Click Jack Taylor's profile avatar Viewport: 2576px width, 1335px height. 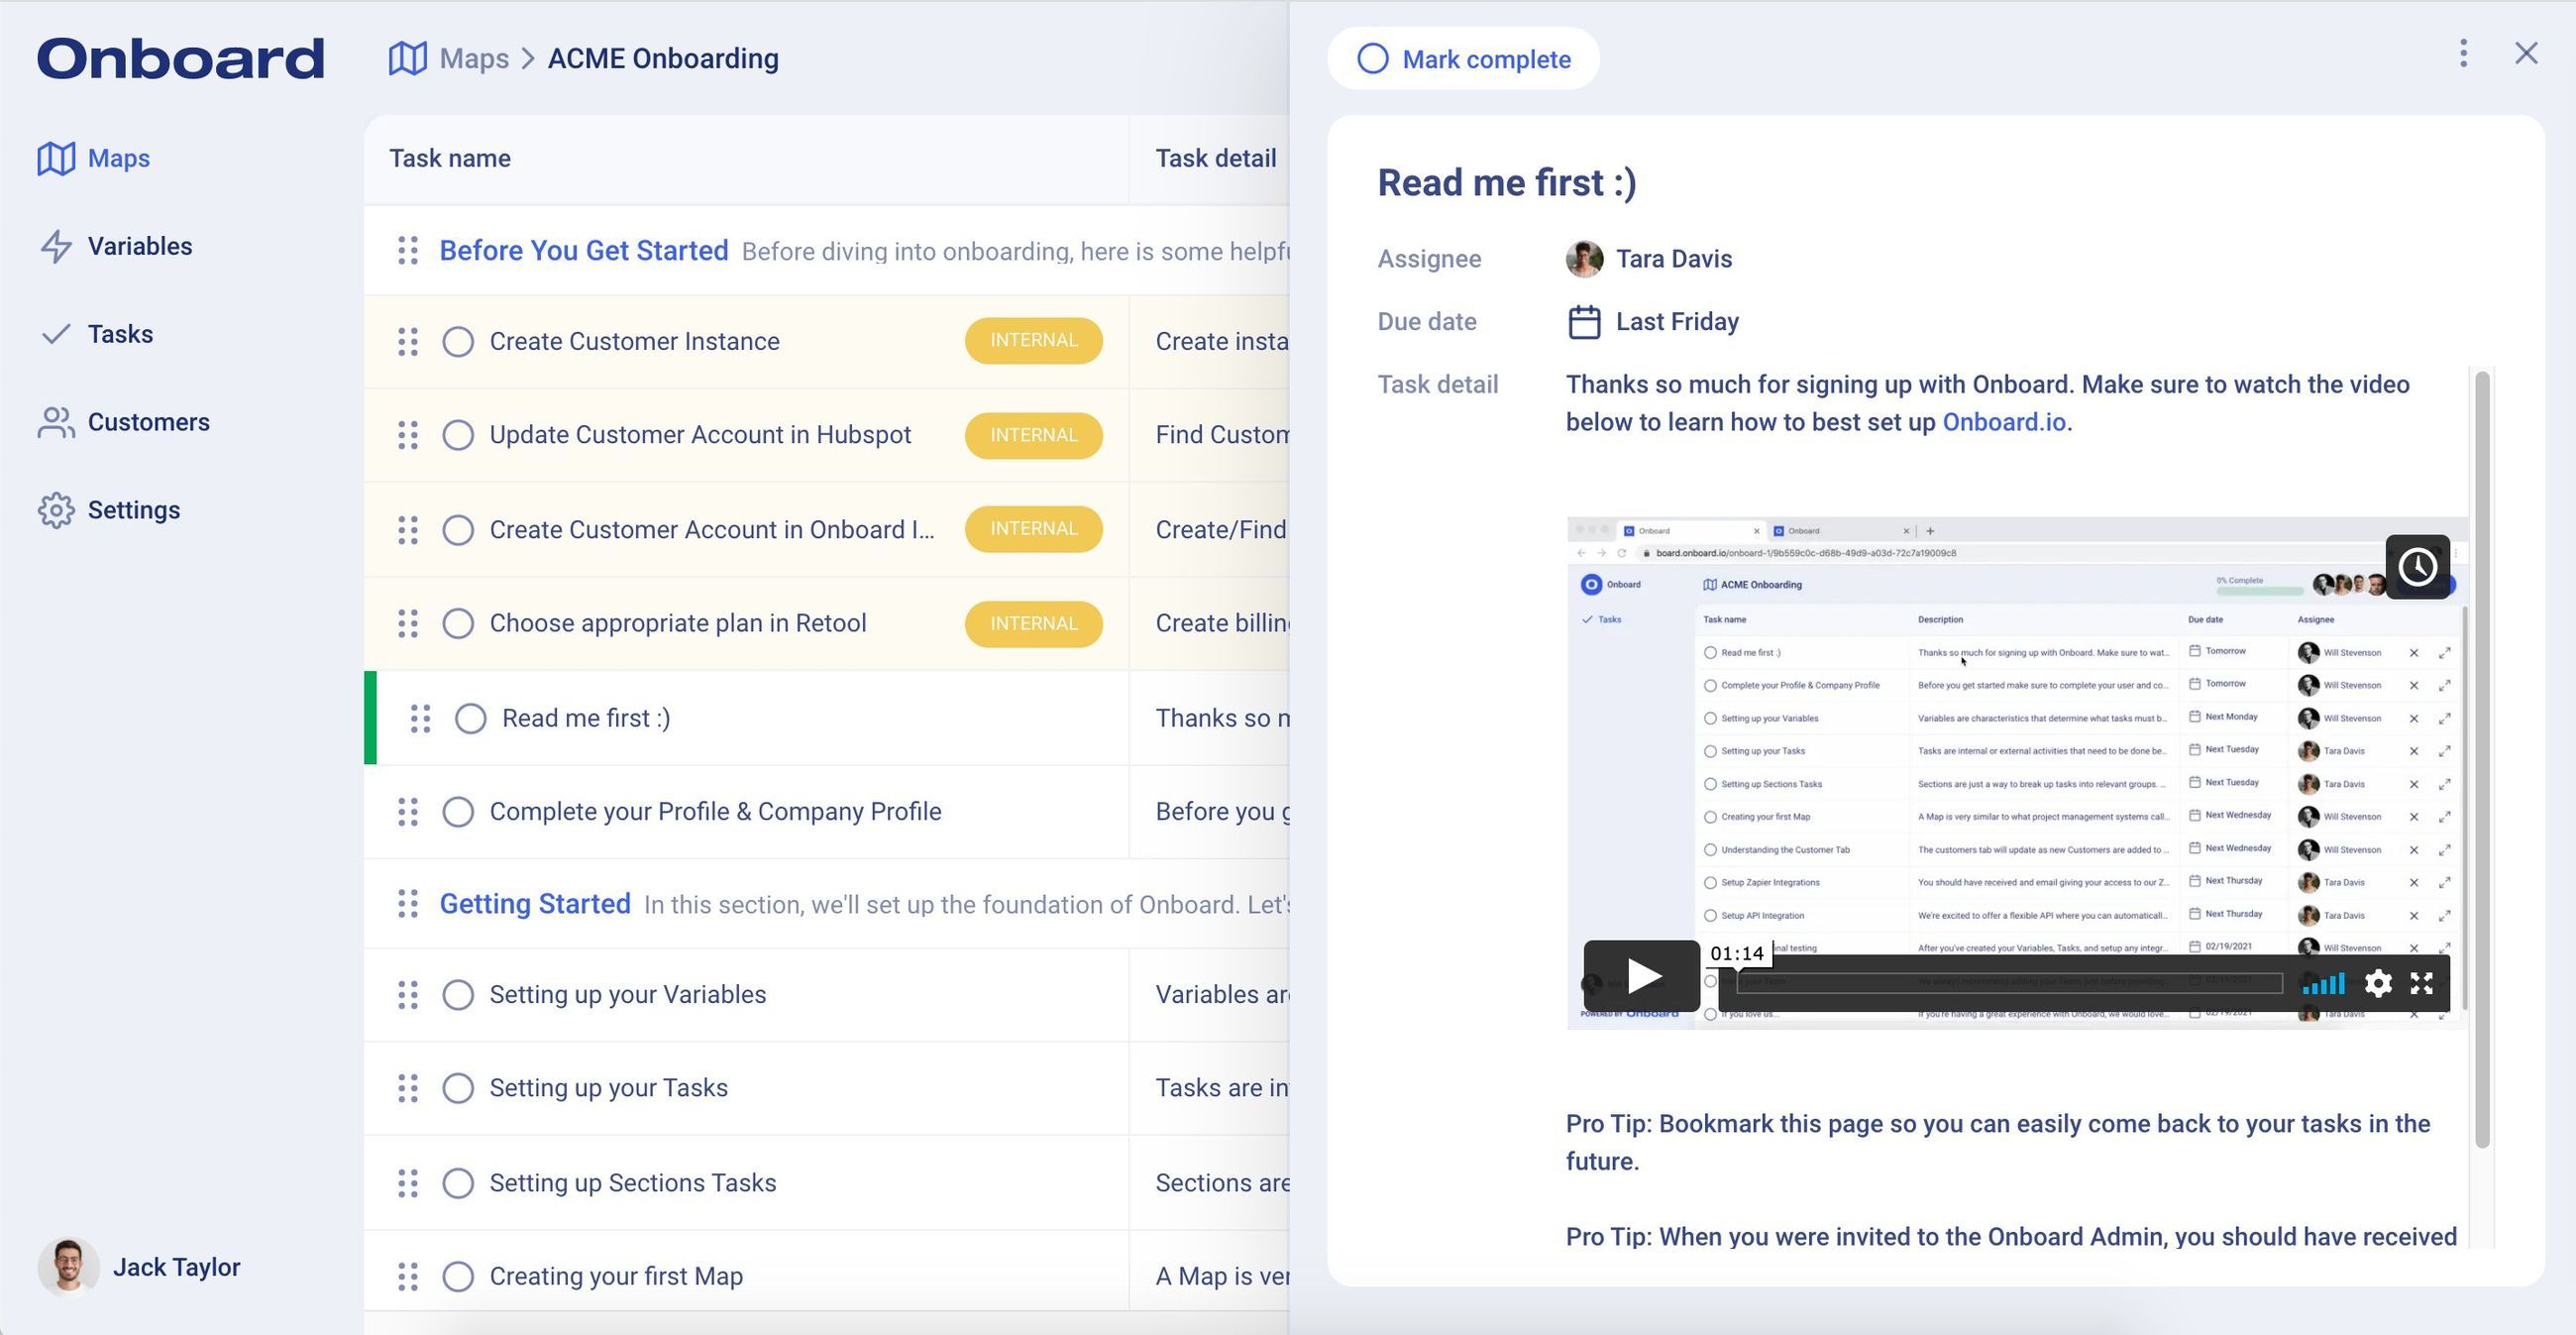tap(67, 1267)
